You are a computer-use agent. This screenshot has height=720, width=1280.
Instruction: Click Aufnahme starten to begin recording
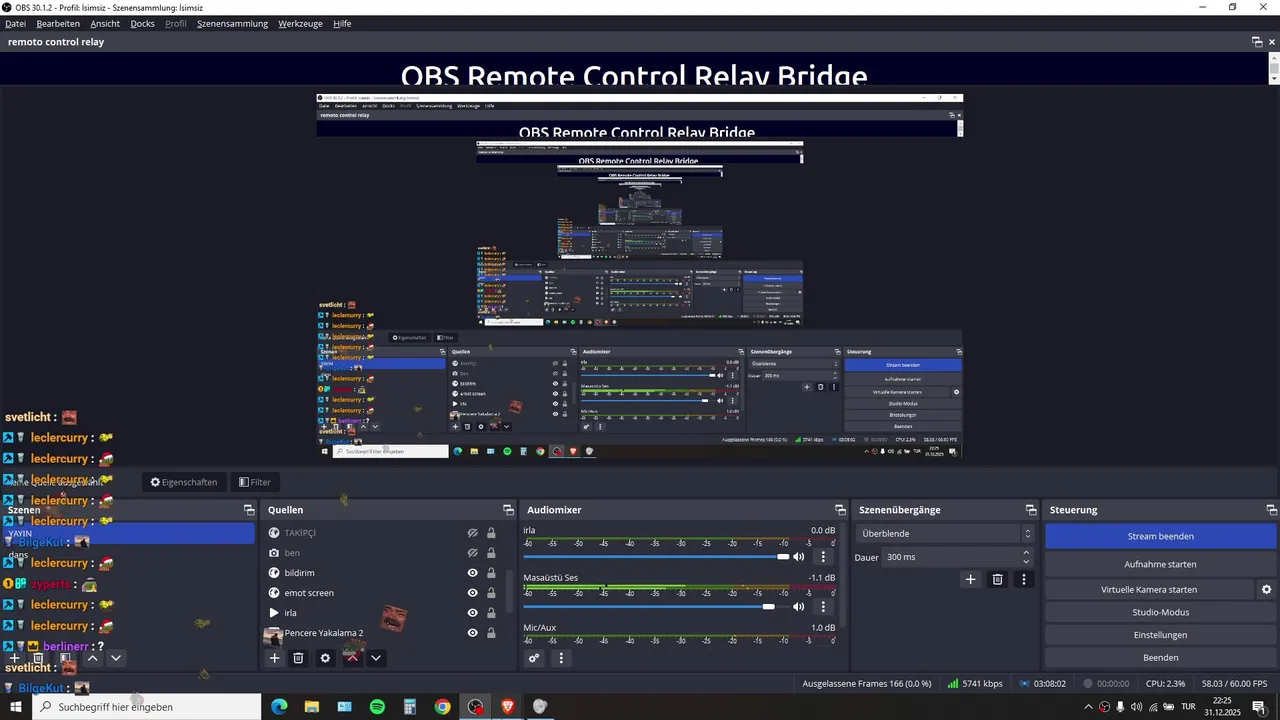click(1160, 564)
